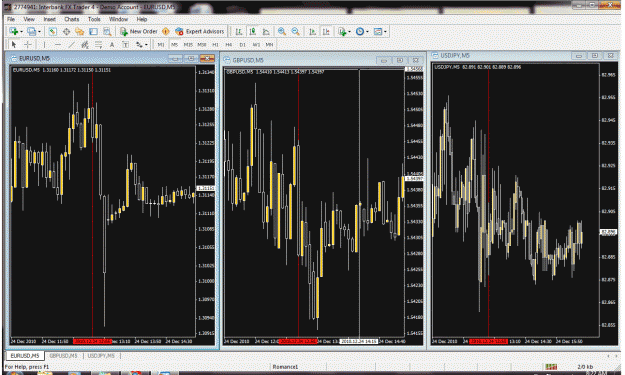The image size is (625, 375).
Task: Toggle chart Auto Scroll
Action: pyautogui.click(x=312, y=31)
